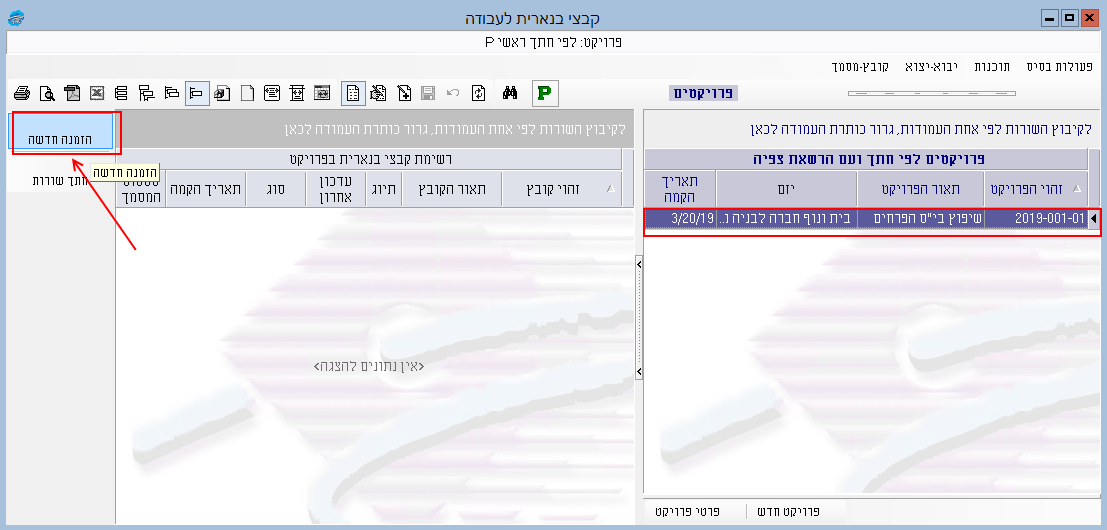Open print preview with the magnifier page icon
This screenshot has height=530, width=1107.
[46, 94]
